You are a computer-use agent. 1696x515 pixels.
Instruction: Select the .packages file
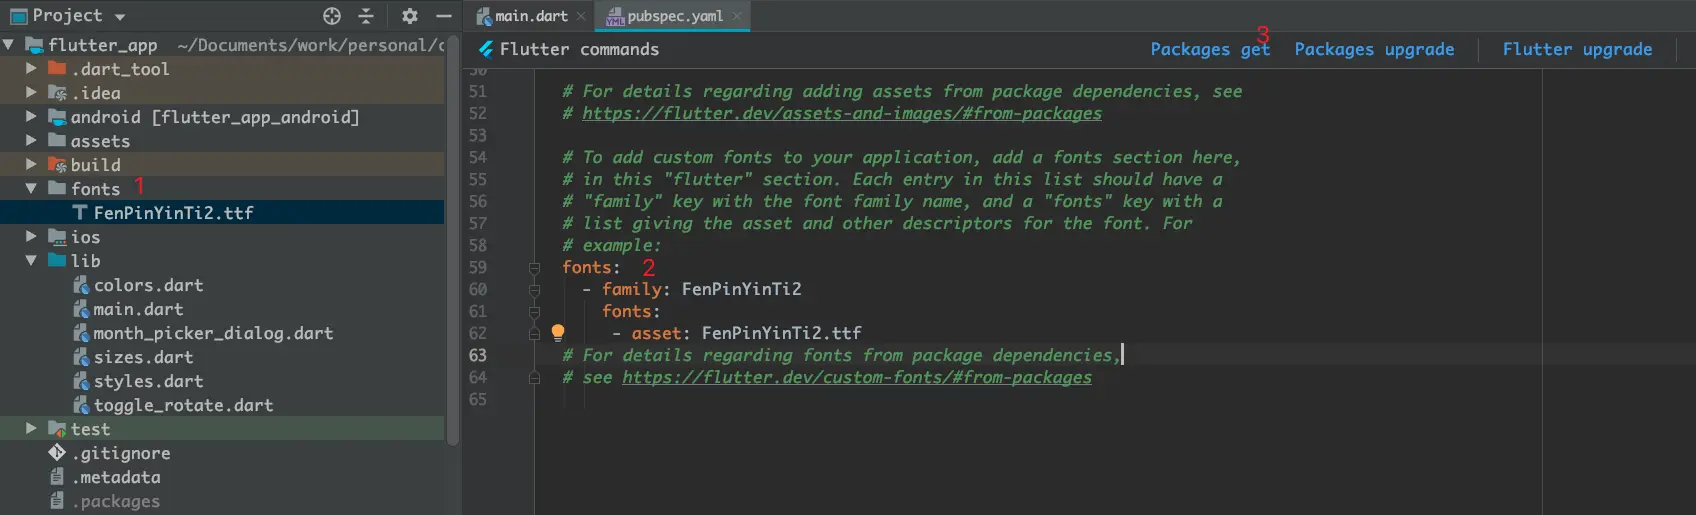(116, 501)
